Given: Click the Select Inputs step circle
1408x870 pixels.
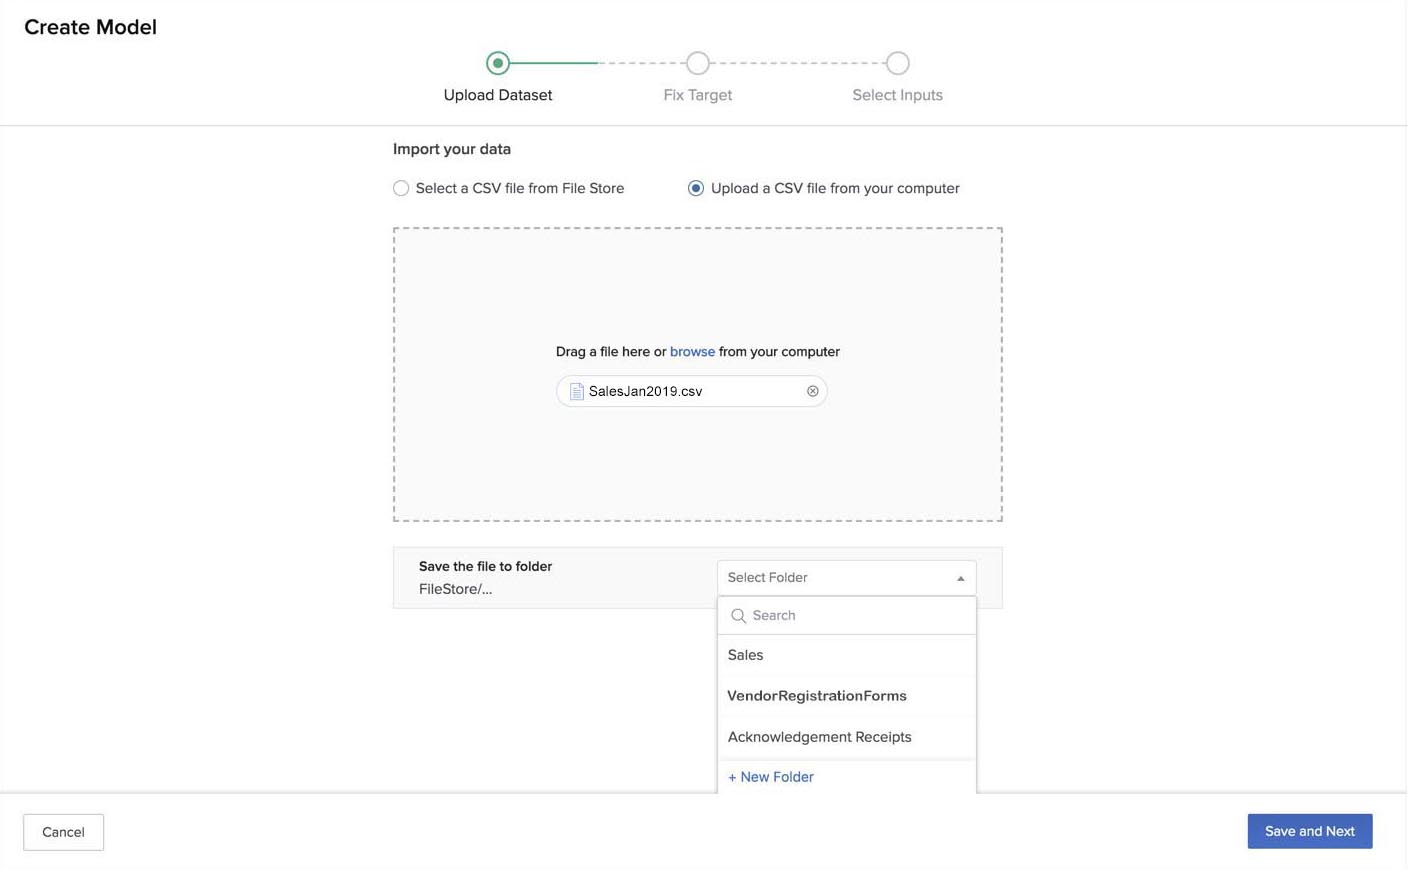Looking at the screenshot, I should (897, 63).
